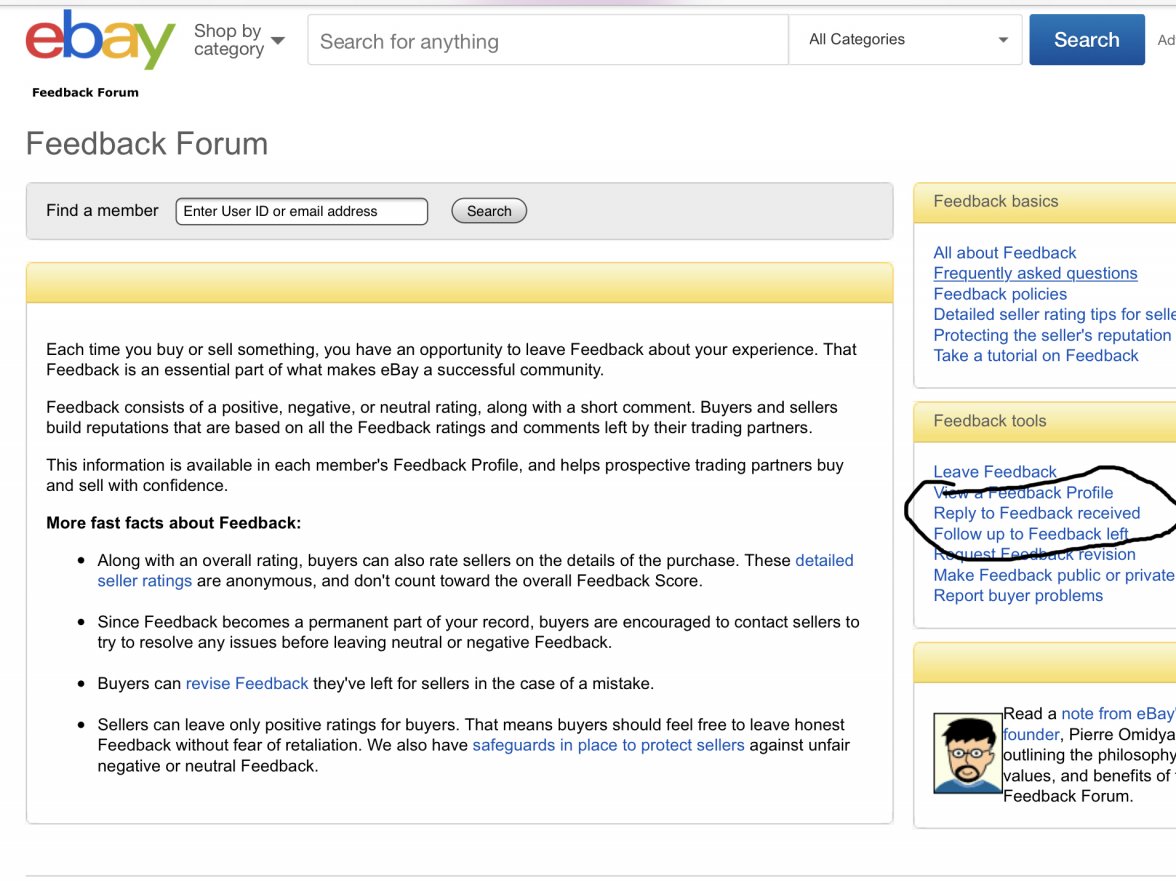Viewport: 1176px width, 881px height.
Task: Select Reply to Feedback received link
Action: pyautogui.click(x=1036, y=513)
